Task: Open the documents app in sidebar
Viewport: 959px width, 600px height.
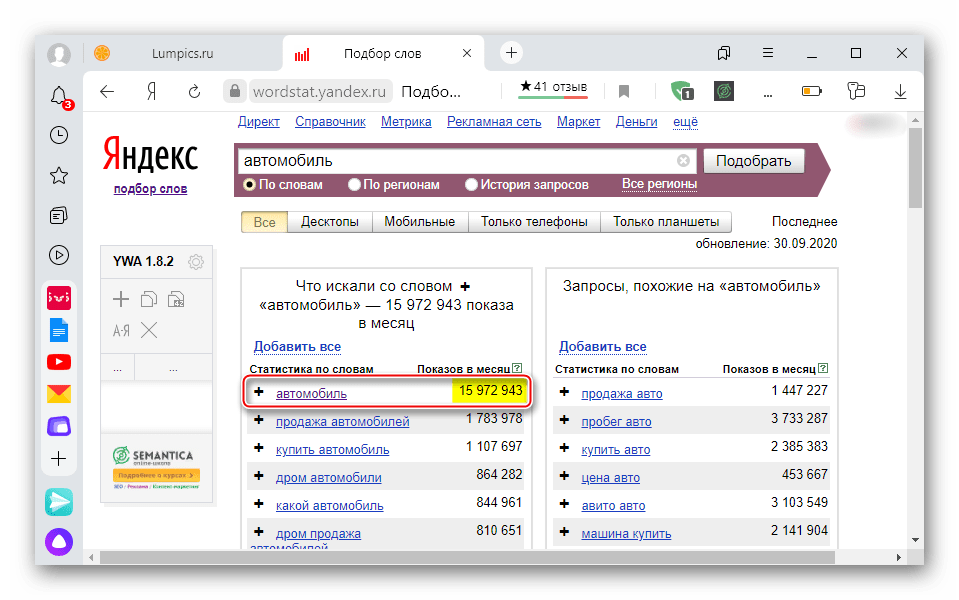Action: (59, 330)
